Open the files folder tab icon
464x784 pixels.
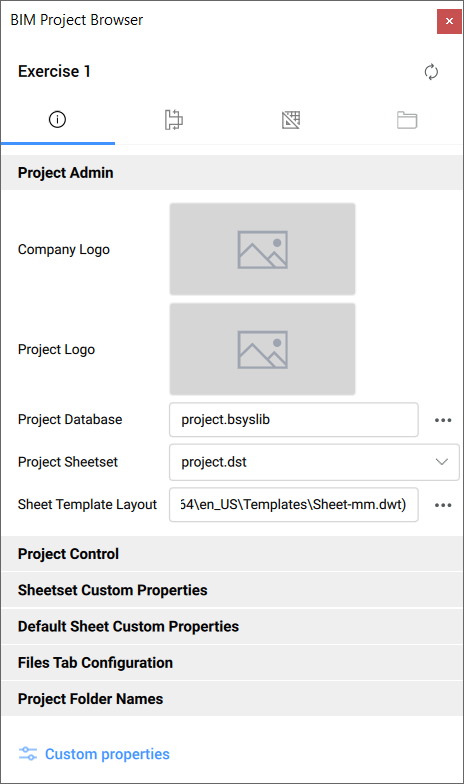[x=407, y=120]
